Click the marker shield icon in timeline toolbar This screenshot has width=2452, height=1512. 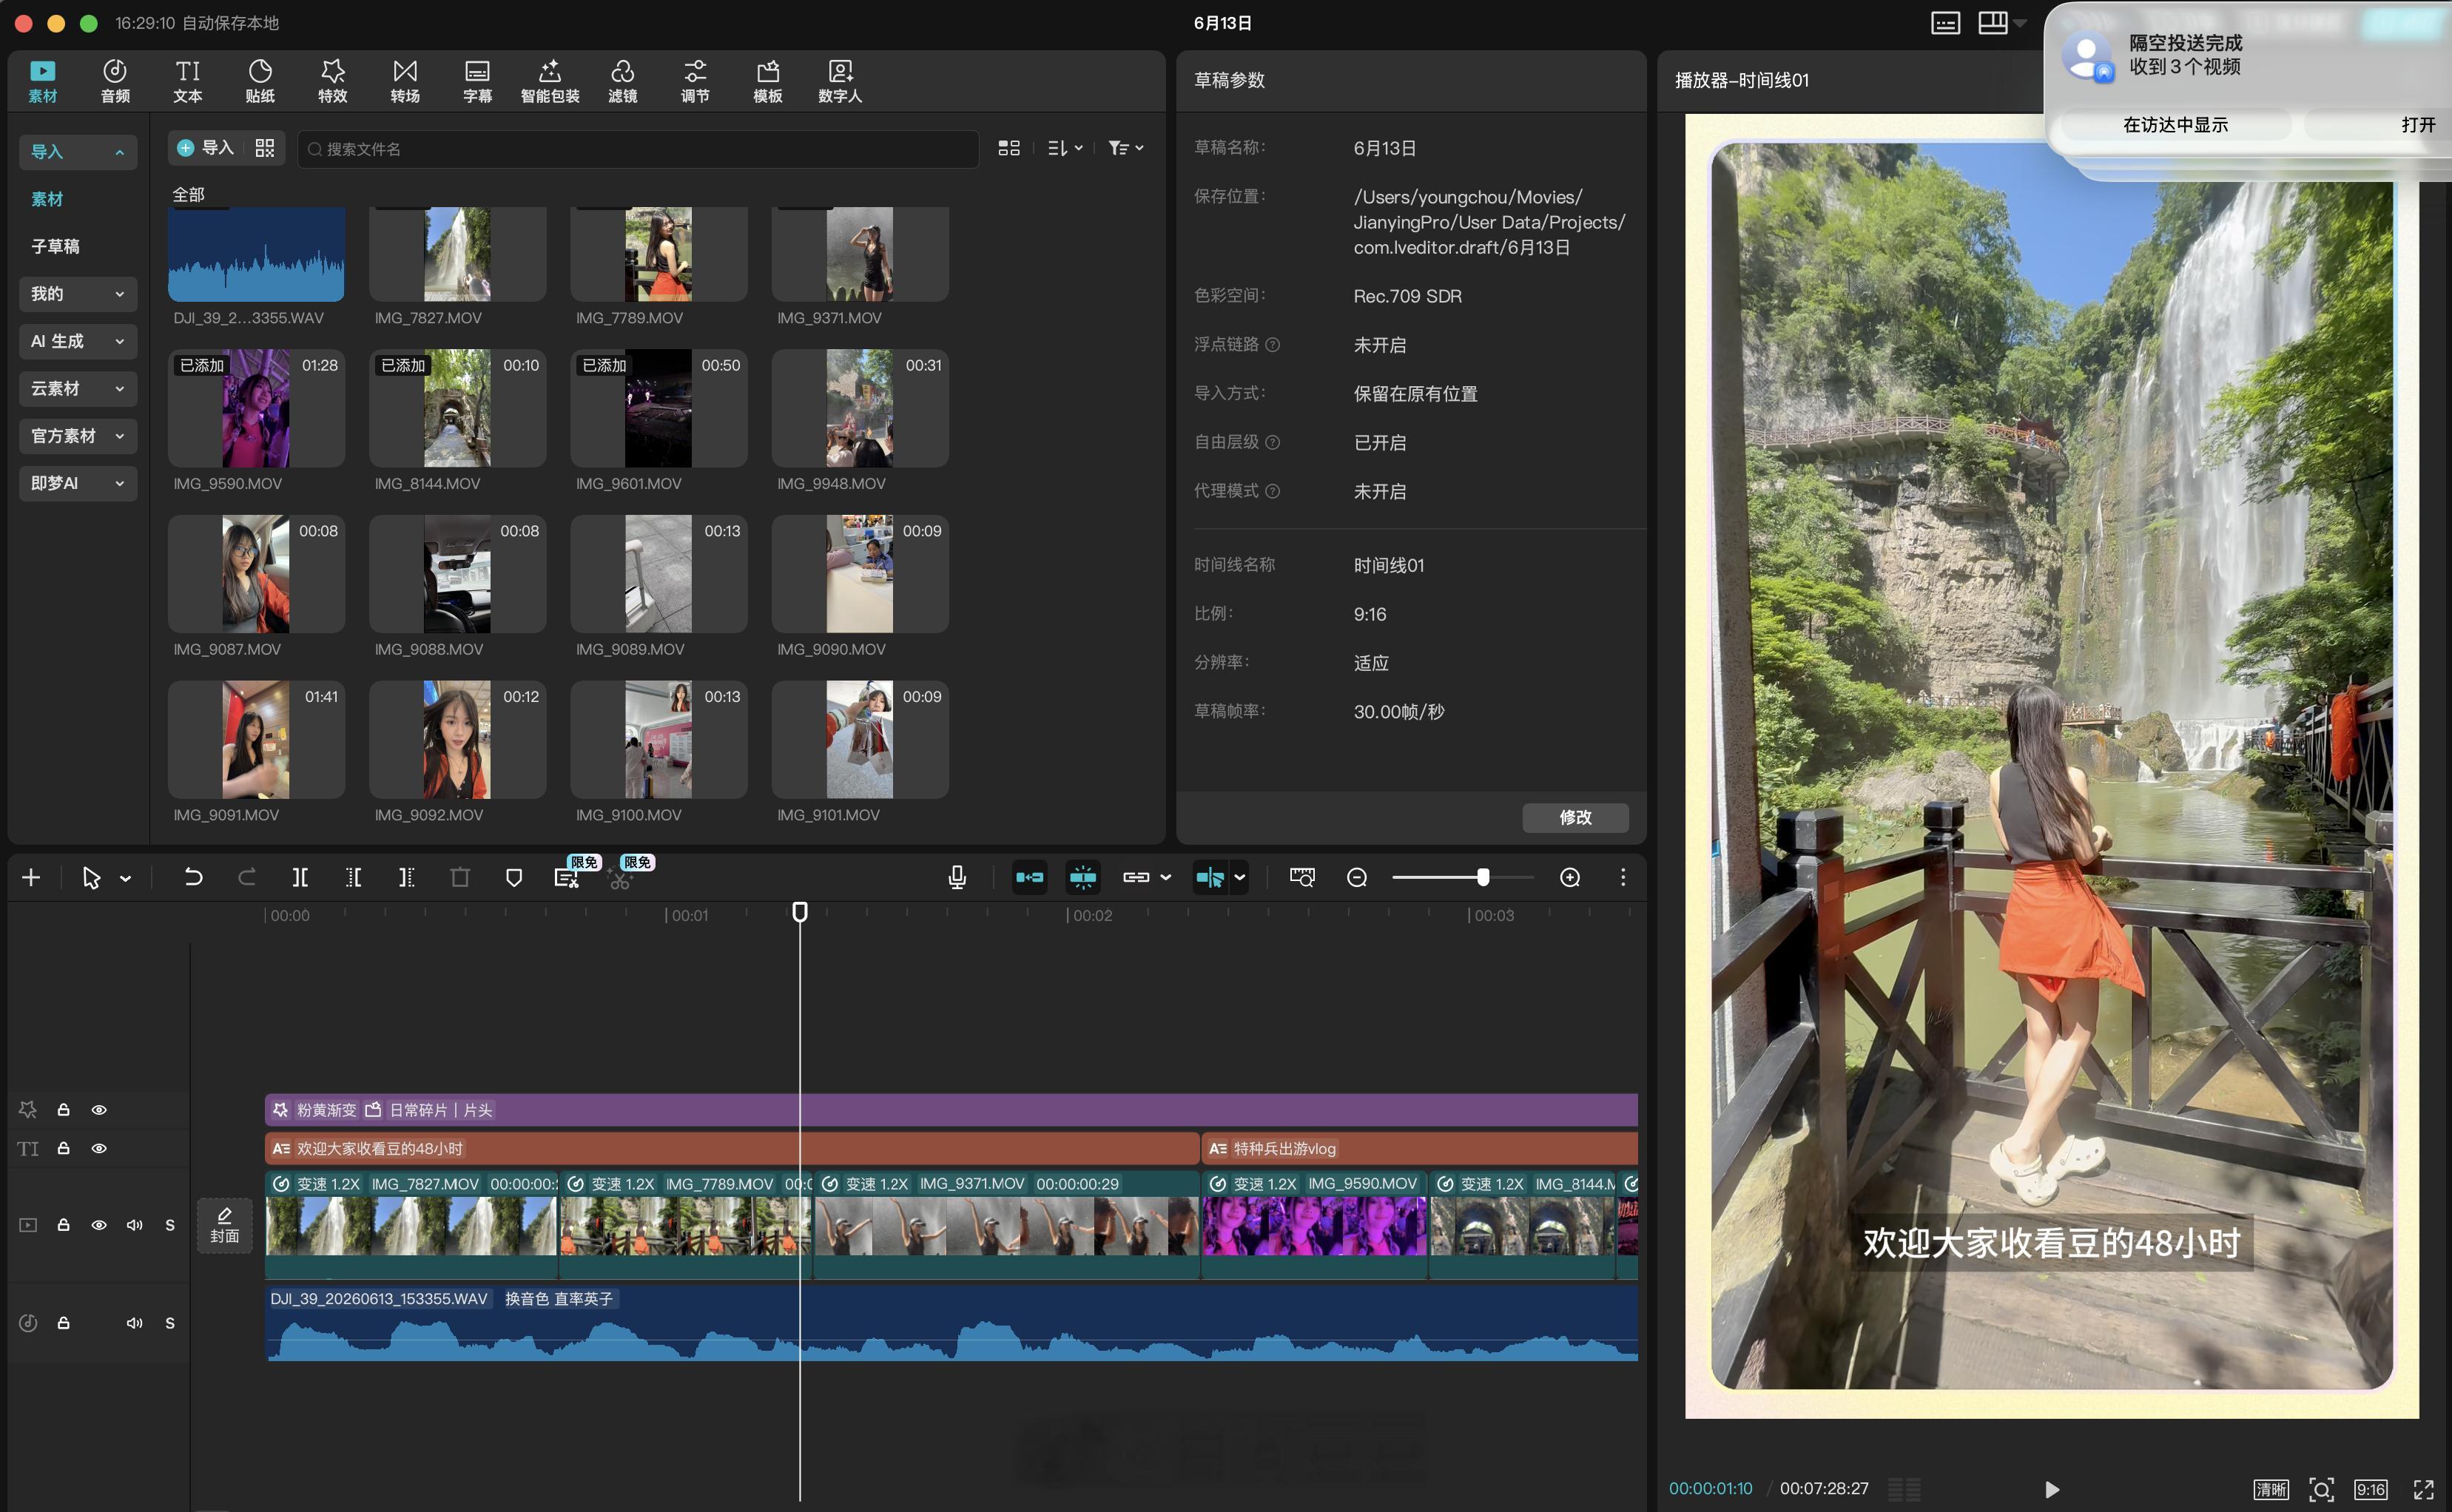pyautogui.click(x=514, y=877)
